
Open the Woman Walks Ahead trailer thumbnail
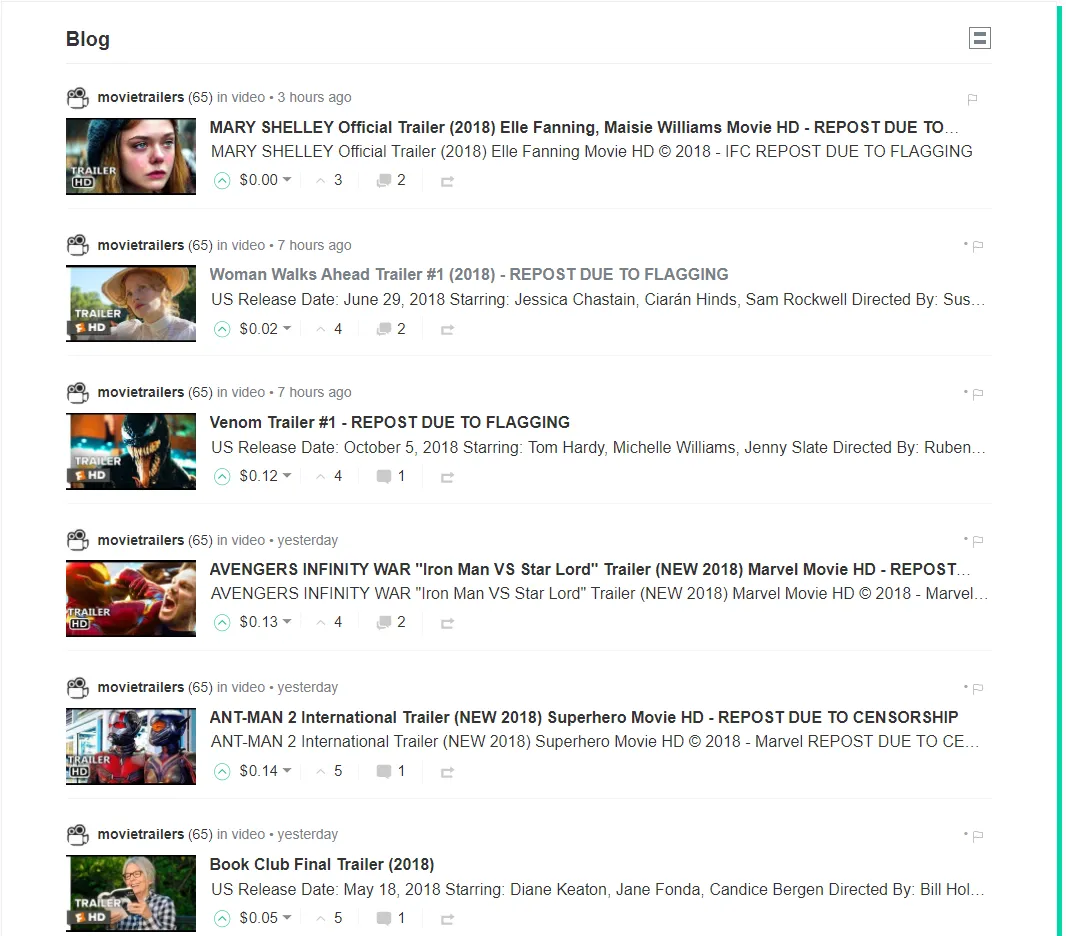point(131,304)
